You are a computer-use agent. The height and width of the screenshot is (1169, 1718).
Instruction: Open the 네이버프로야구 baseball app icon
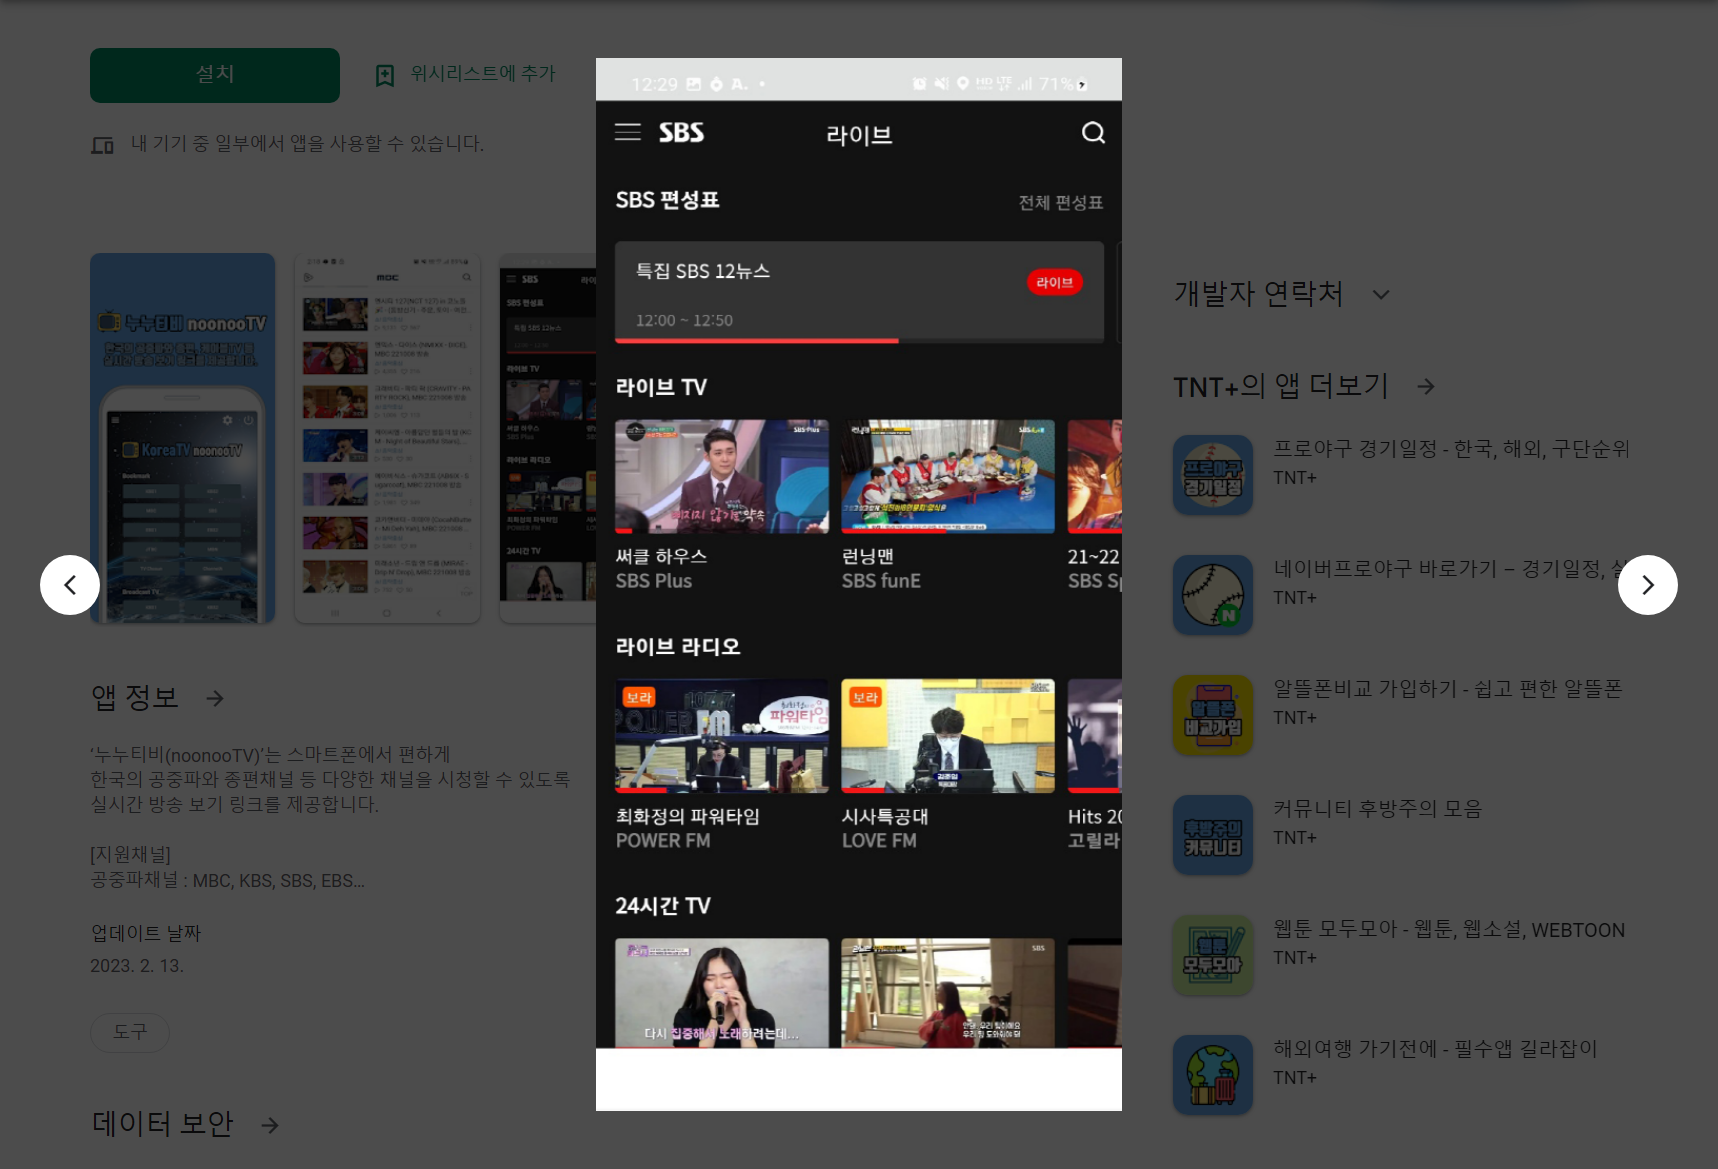coord(1212,594)
